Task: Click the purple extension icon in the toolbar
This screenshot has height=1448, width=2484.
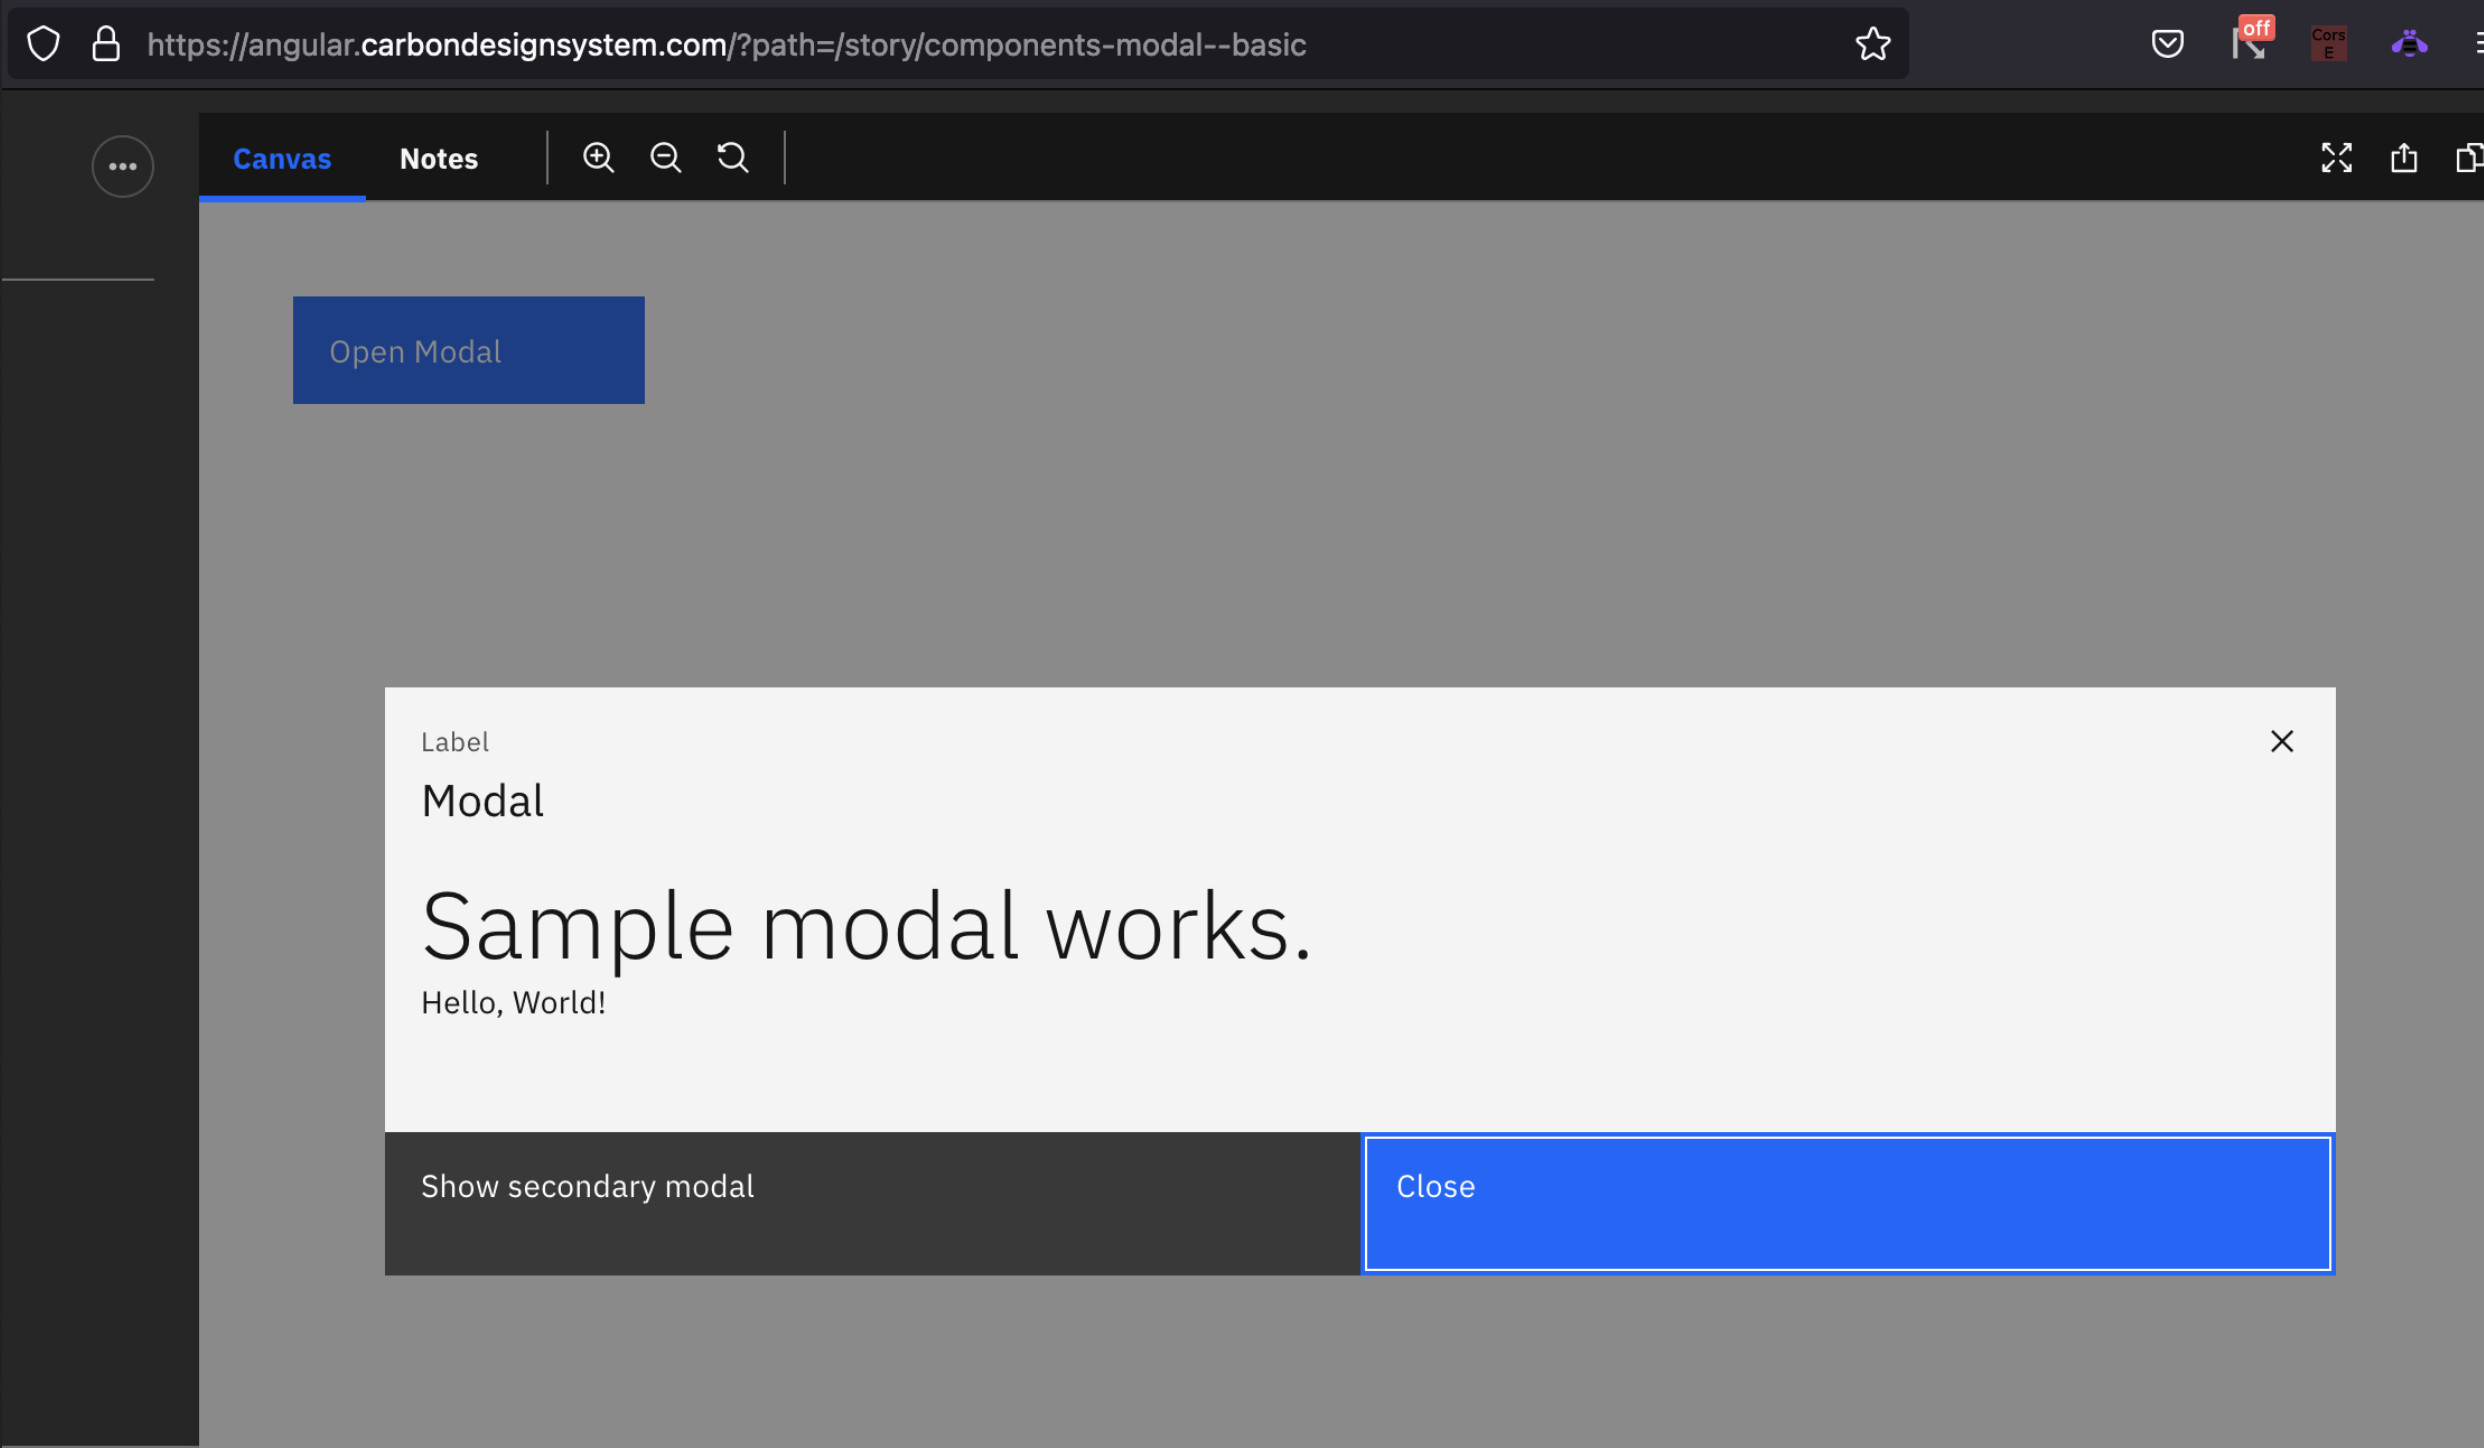Action: point(2409,44)
